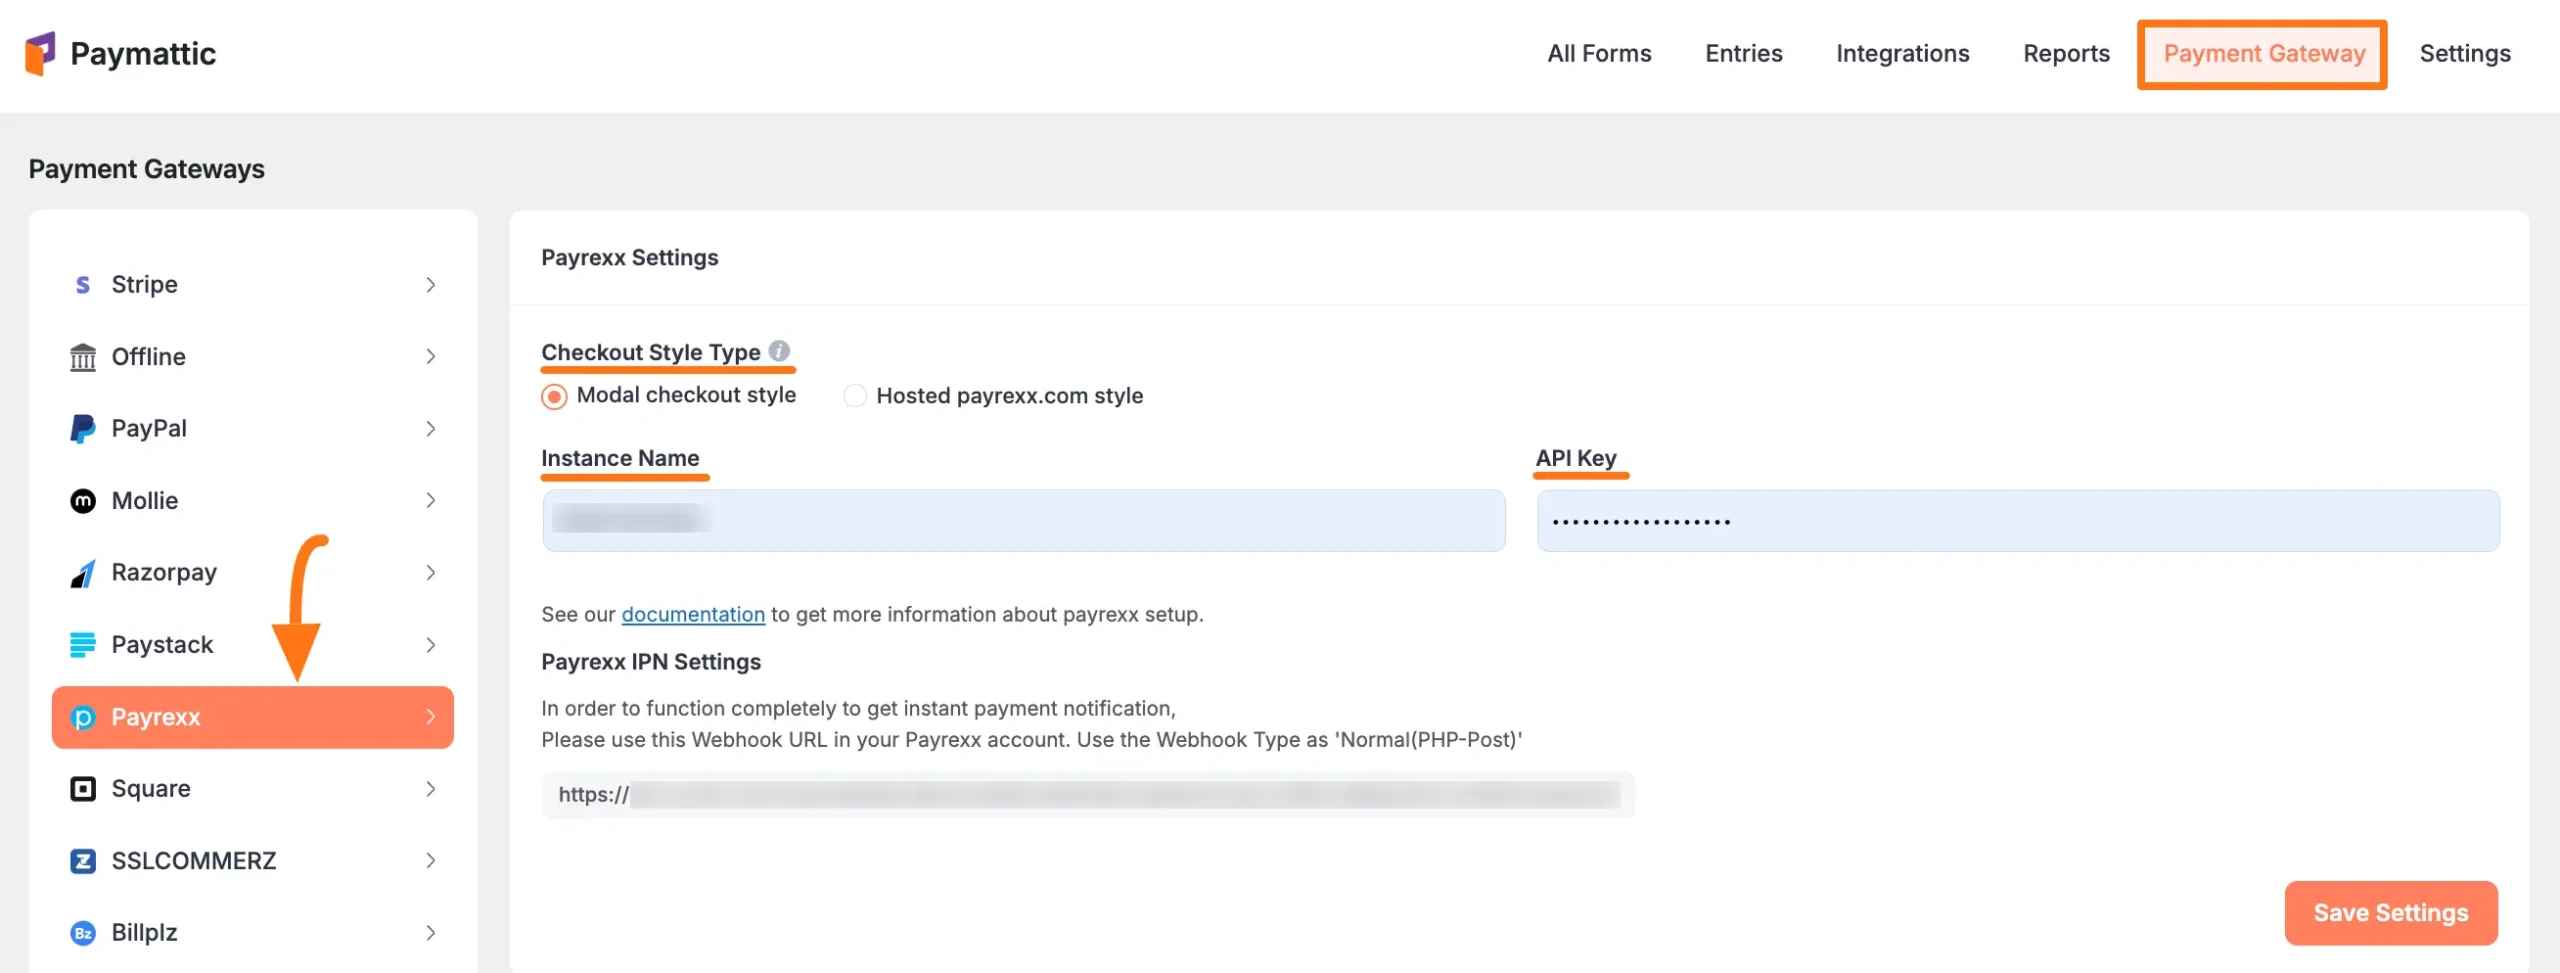
Task: Click the Checkout Style Type info icon
Action: click(x=779, y=349)
